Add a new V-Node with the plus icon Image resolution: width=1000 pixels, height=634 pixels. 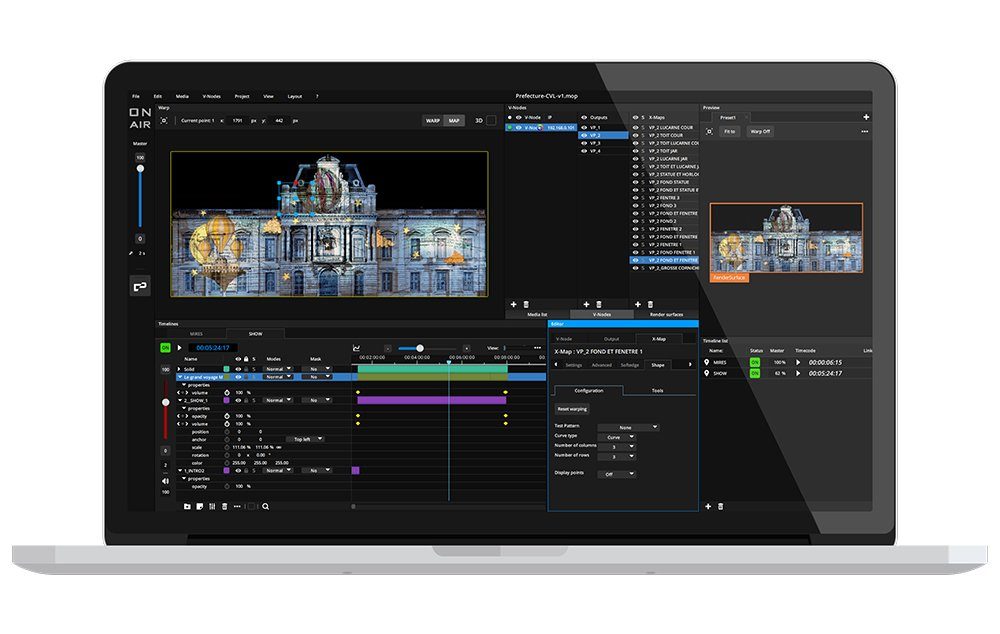pyautogui.click(x=513, y=304)
